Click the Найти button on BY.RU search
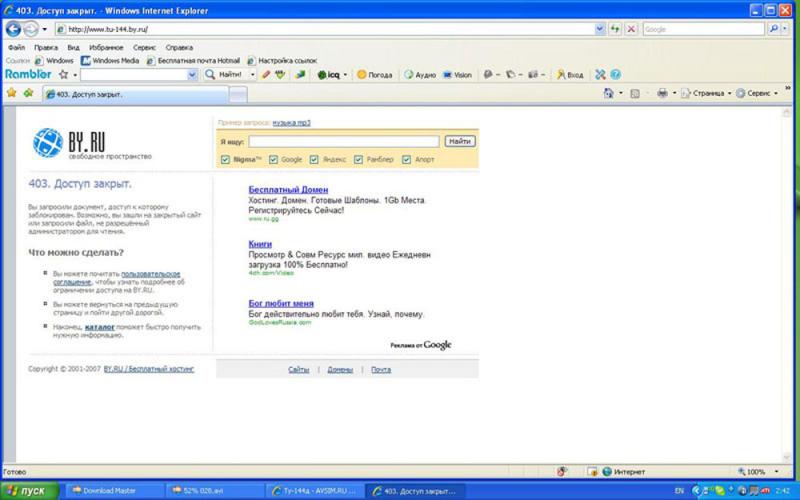This screenshot has width=800, height=500. pyautogui.click(x=460, y=141)
